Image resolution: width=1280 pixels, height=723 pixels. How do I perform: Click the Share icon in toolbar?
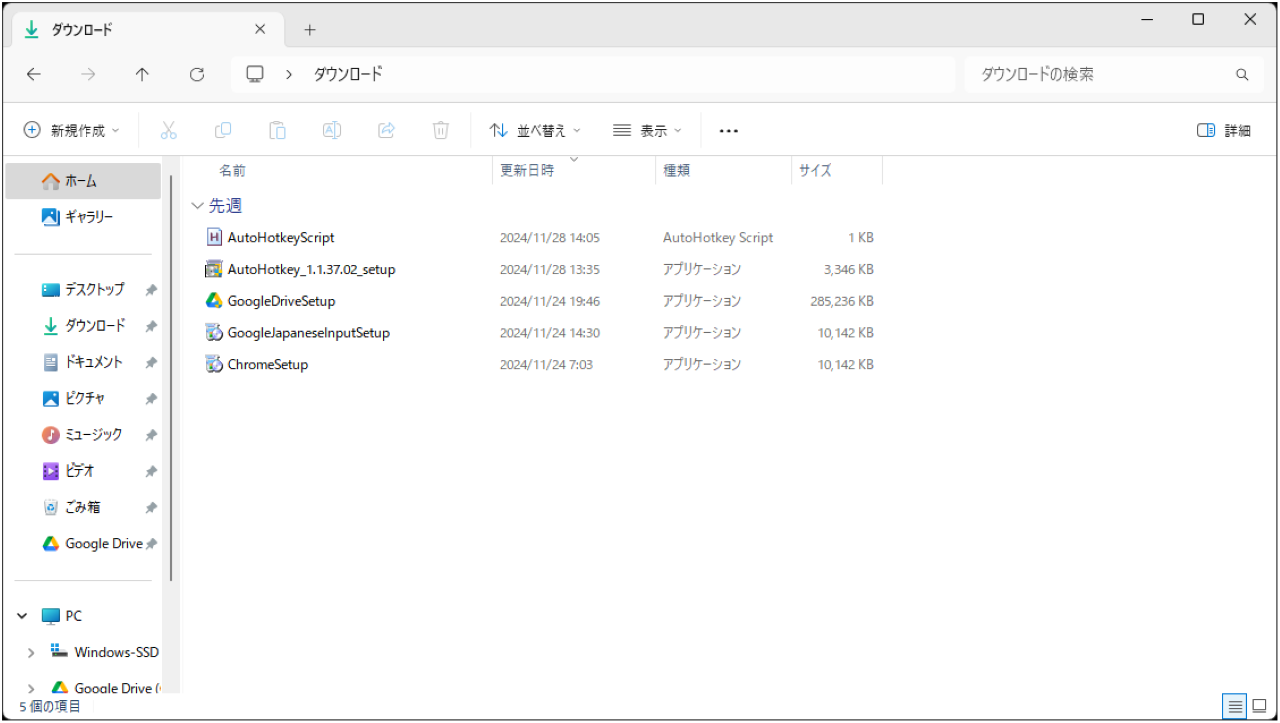(x=386, y=130)
